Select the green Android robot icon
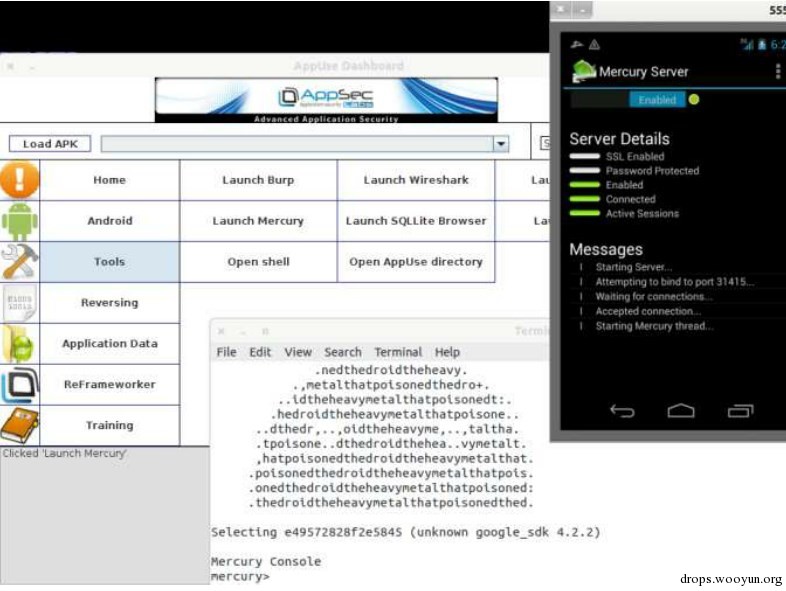This screenshot has height=591, width=786. tap(20, 221)
